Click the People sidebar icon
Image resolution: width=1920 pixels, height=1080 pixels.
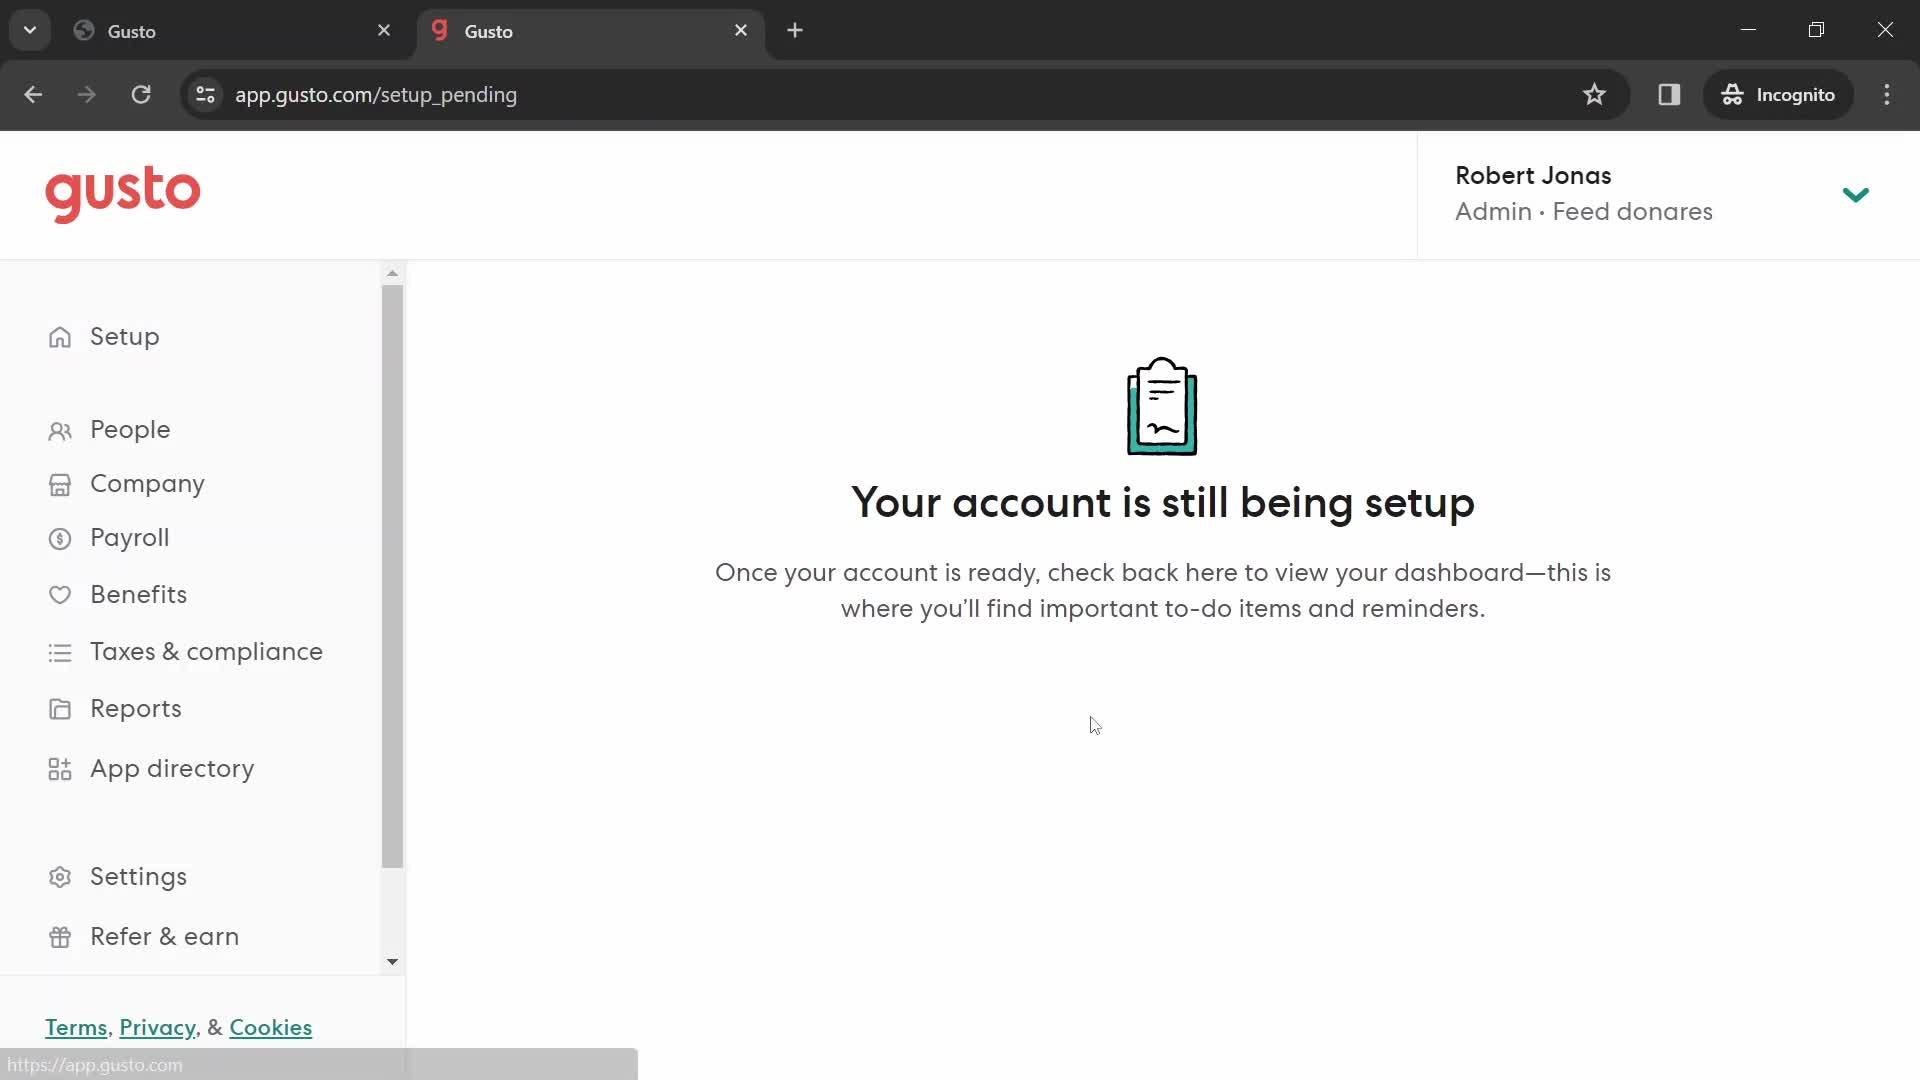coord(61,430)
